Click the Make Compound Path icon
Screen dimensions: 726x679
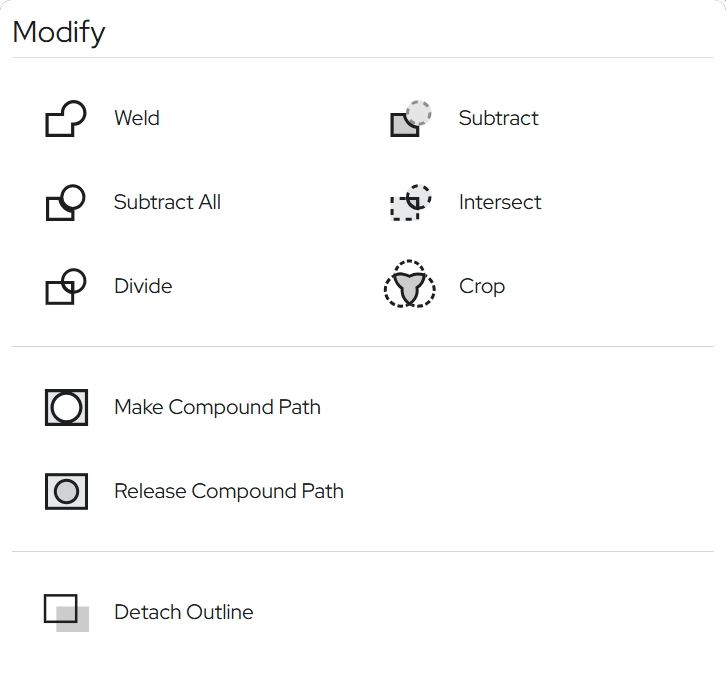click(x=66, y=408)
